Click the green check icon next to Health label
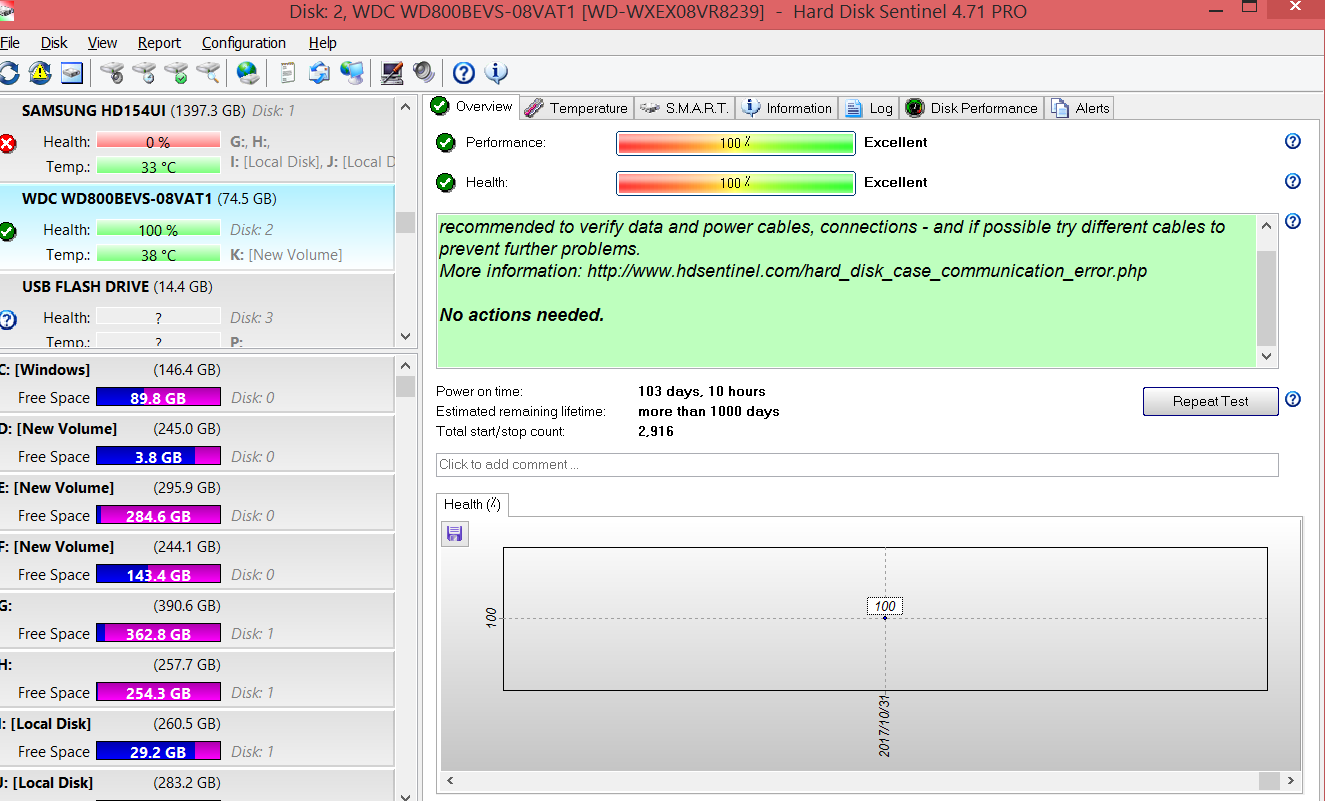 (x=446, y=182)
